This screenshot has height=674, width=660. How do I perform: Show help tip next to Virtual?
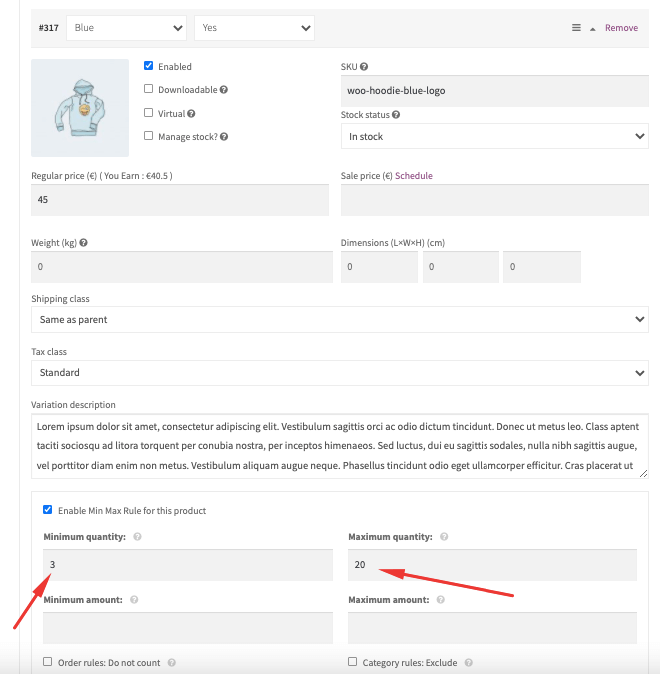click(x=191, y=113)
